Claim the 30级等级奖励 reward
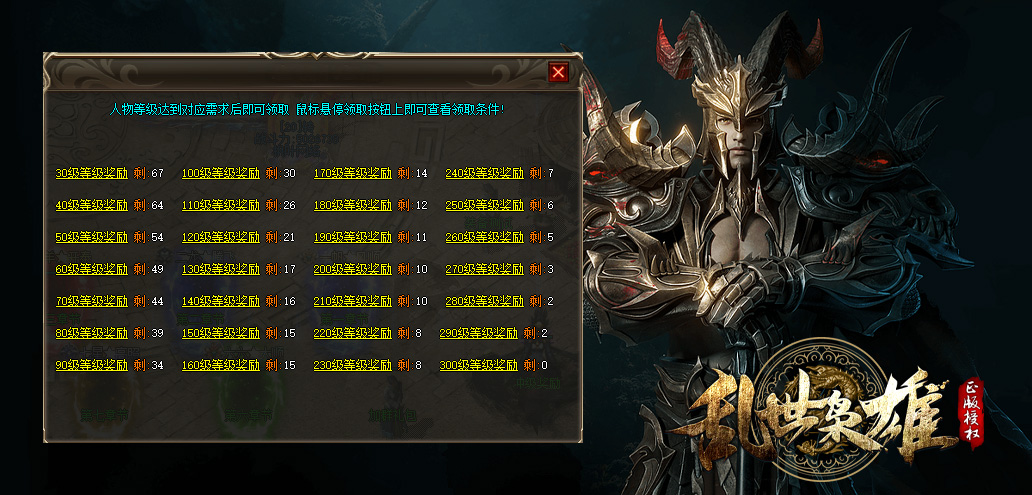The height and width of the screenshot is (495, 1032). (x=92, y=174)
